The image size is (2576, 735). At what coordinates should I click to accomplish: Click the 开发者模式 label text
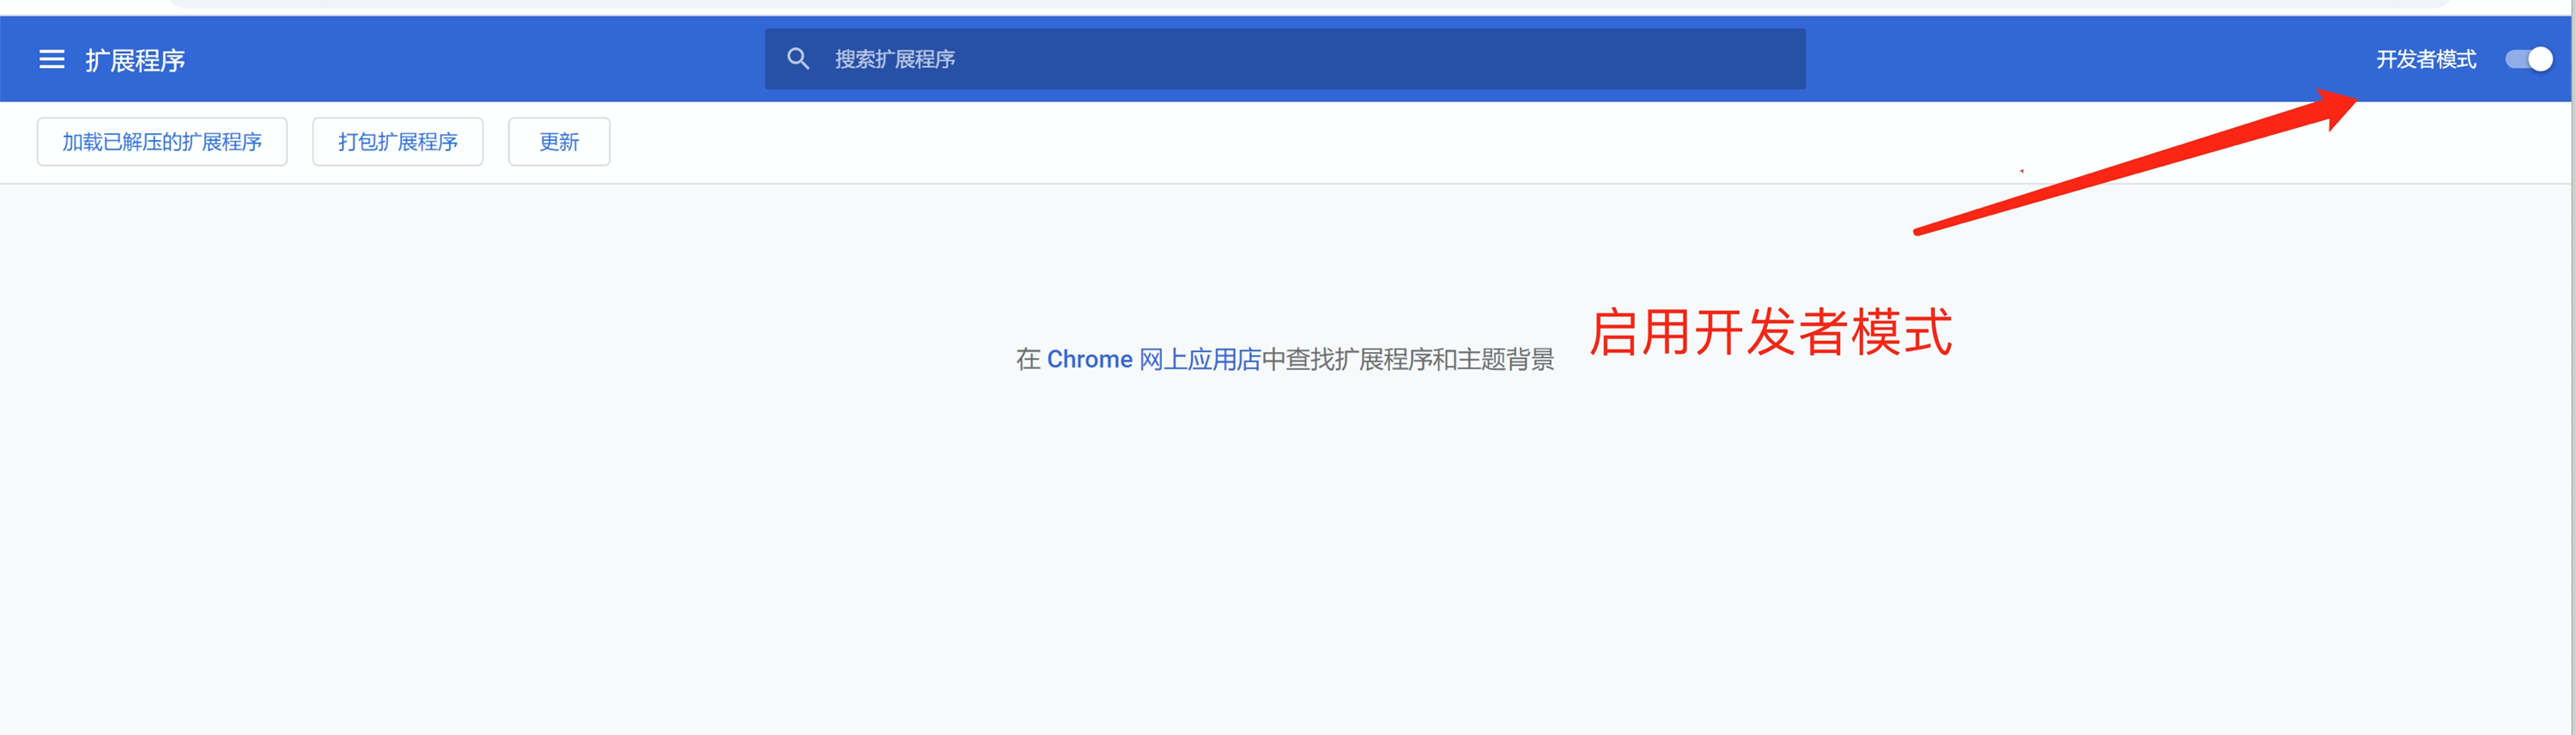(2426, 60)
